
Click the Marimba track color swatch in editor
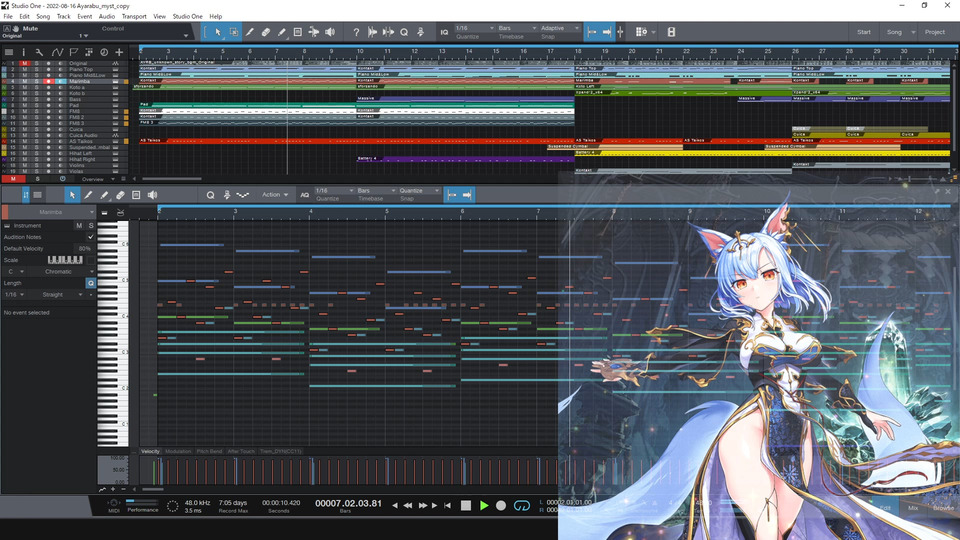[x=5, y=212]
